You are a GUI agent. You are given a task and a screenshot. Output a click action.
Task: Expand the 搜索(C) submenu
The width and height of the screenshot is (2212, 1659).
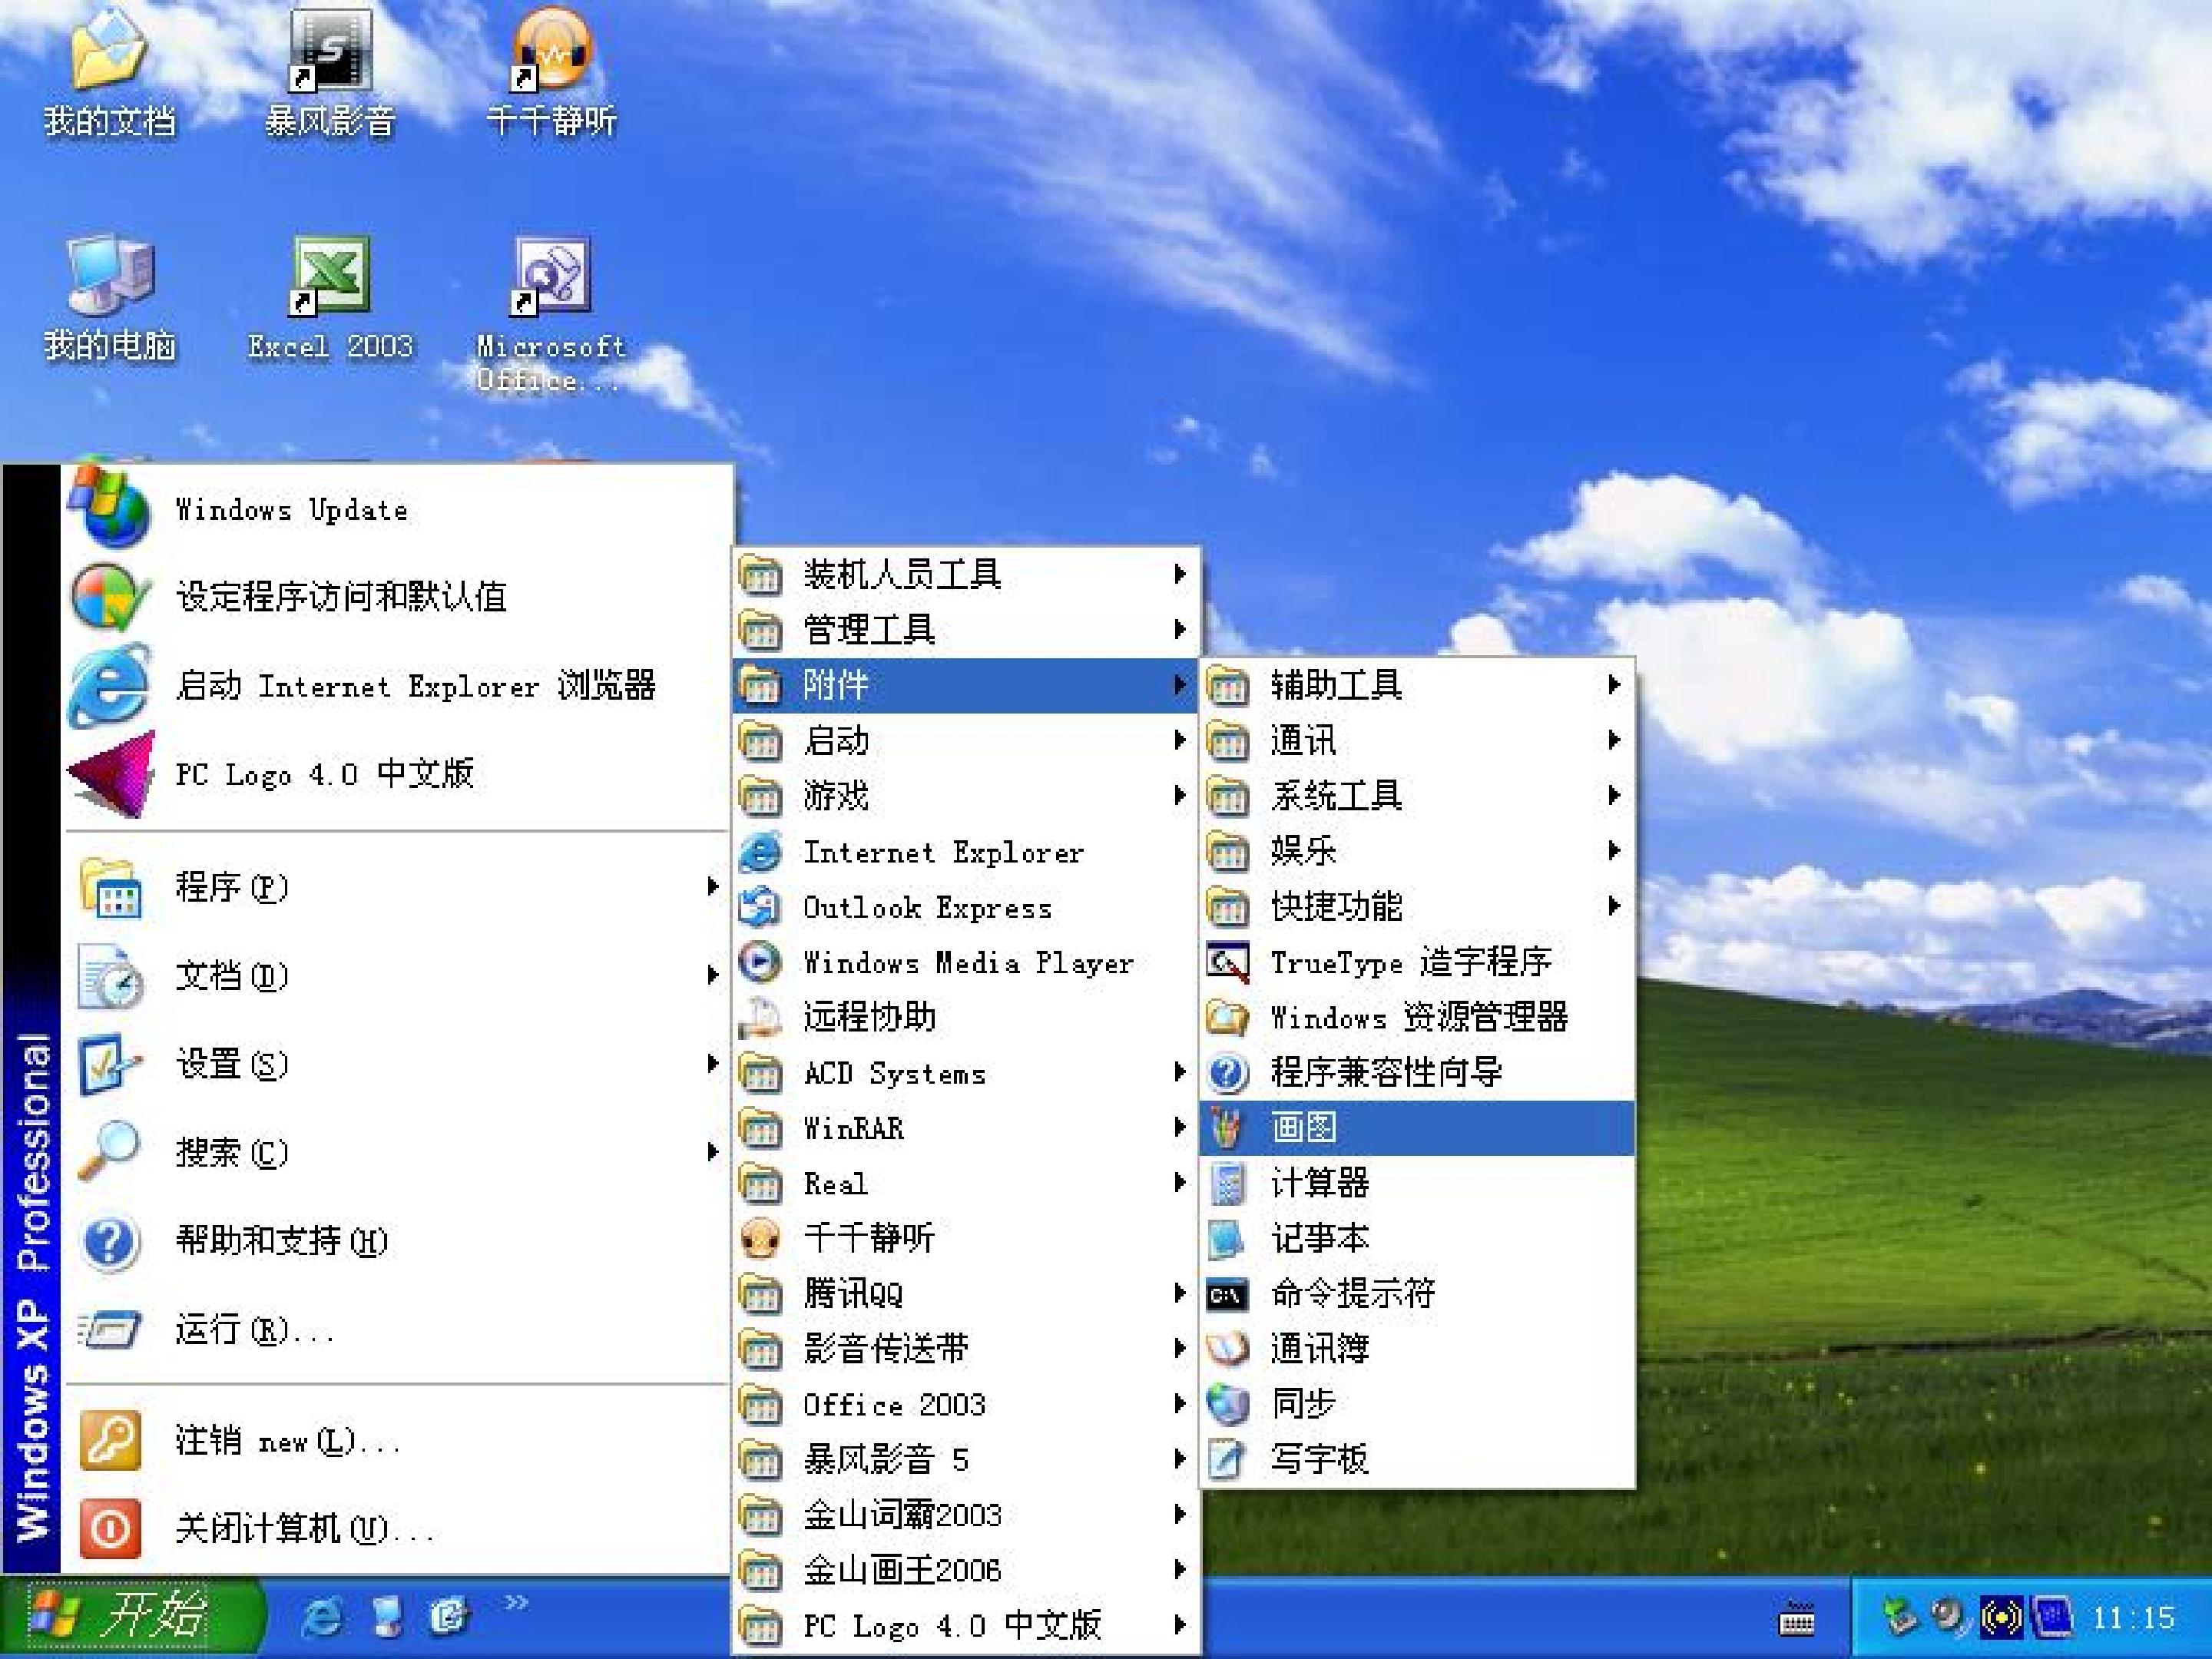tap(397, 1152)
